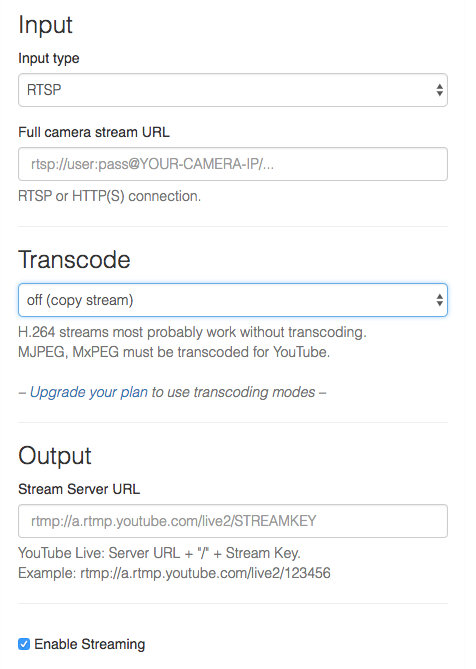Viewport: 476px width, 669px height.
Task: Click the Transcode section heading
Action: tap(74, 259)
